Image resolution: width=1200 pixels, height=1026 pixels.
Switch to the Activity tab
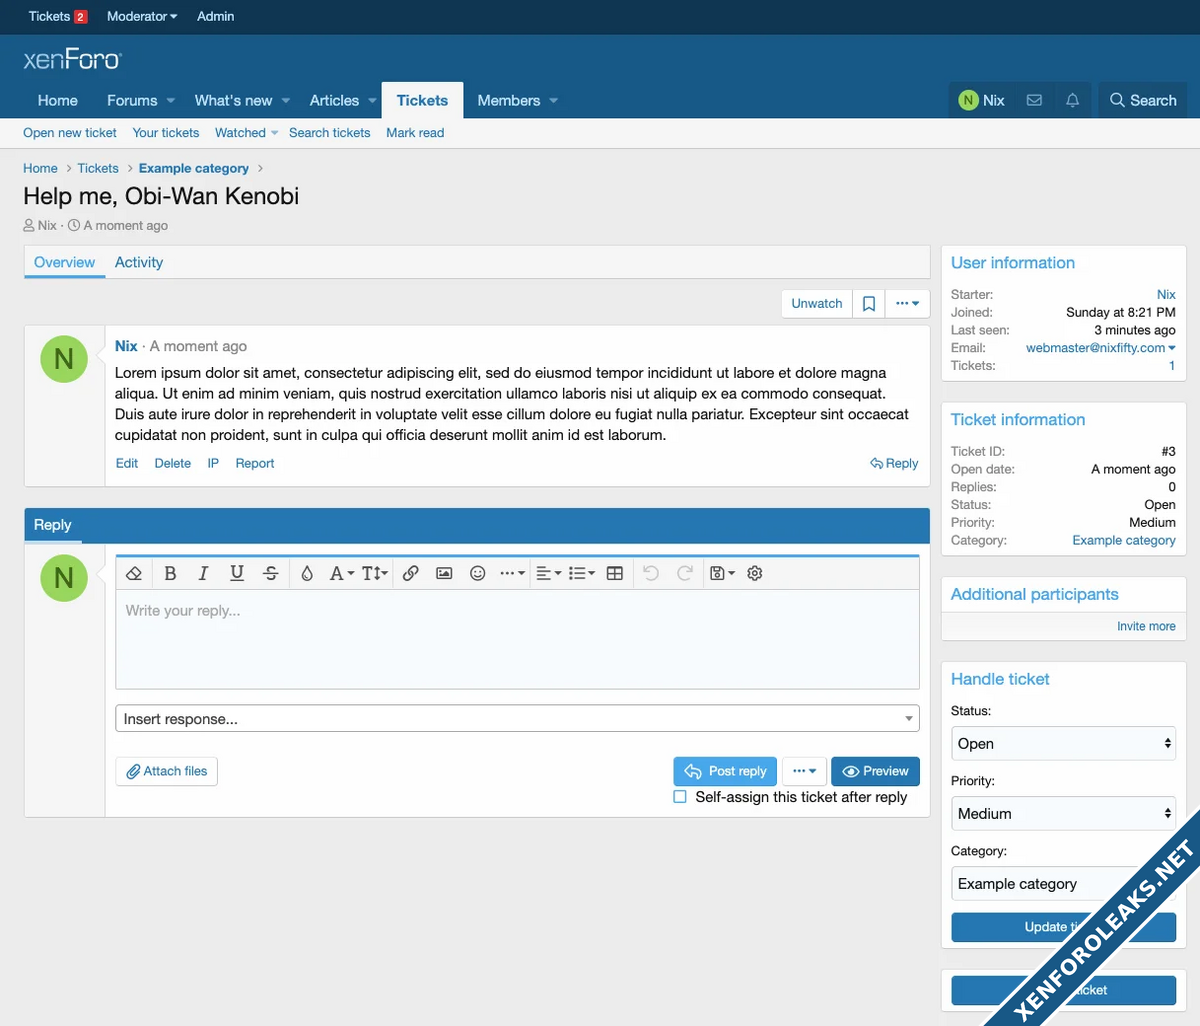(x=139, y=262)
